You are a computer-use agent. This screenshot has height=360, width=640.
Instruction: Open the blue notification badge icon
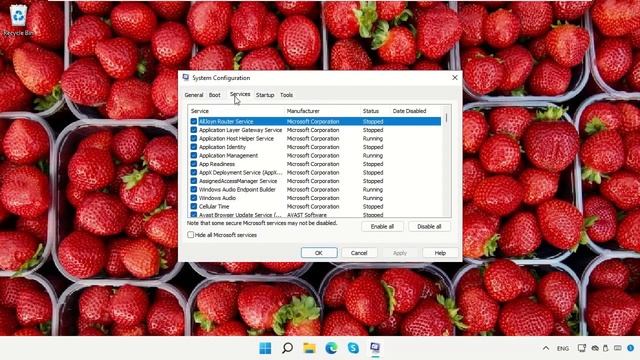(x=631, y=348)
